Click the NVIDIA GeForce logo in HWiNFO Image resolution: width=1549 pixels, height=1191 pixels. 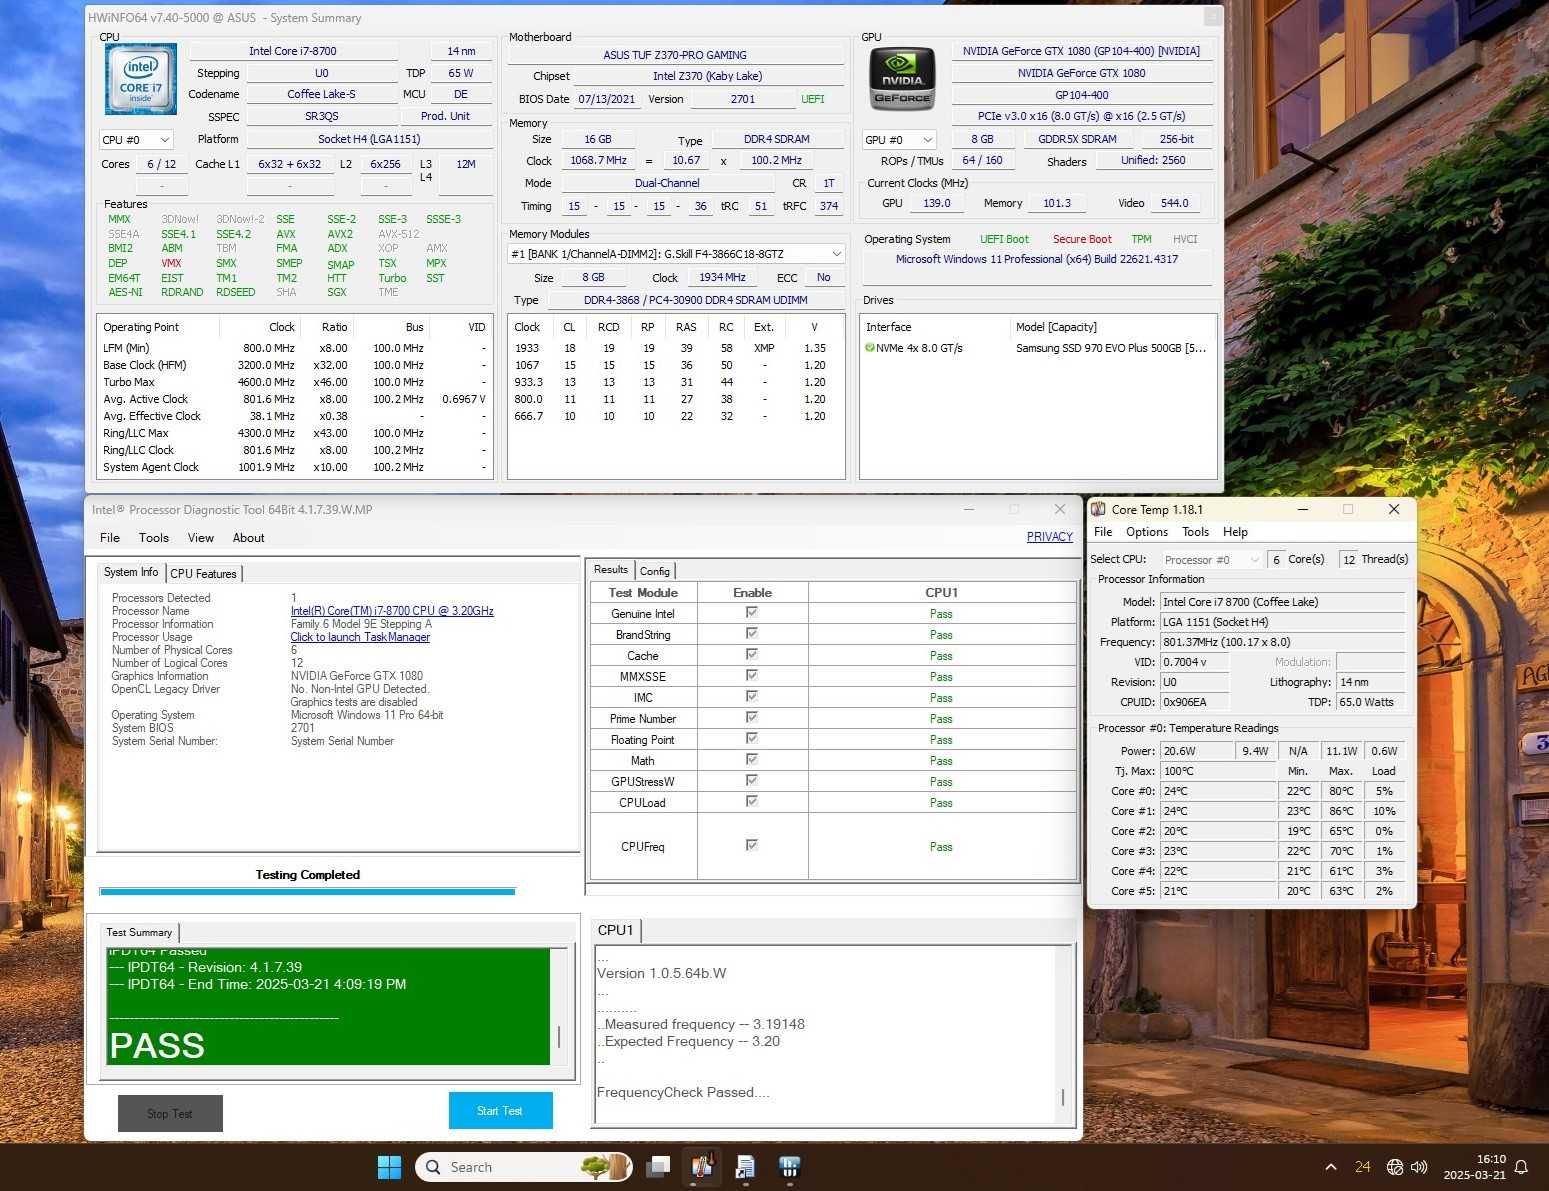tap(902, 78)
